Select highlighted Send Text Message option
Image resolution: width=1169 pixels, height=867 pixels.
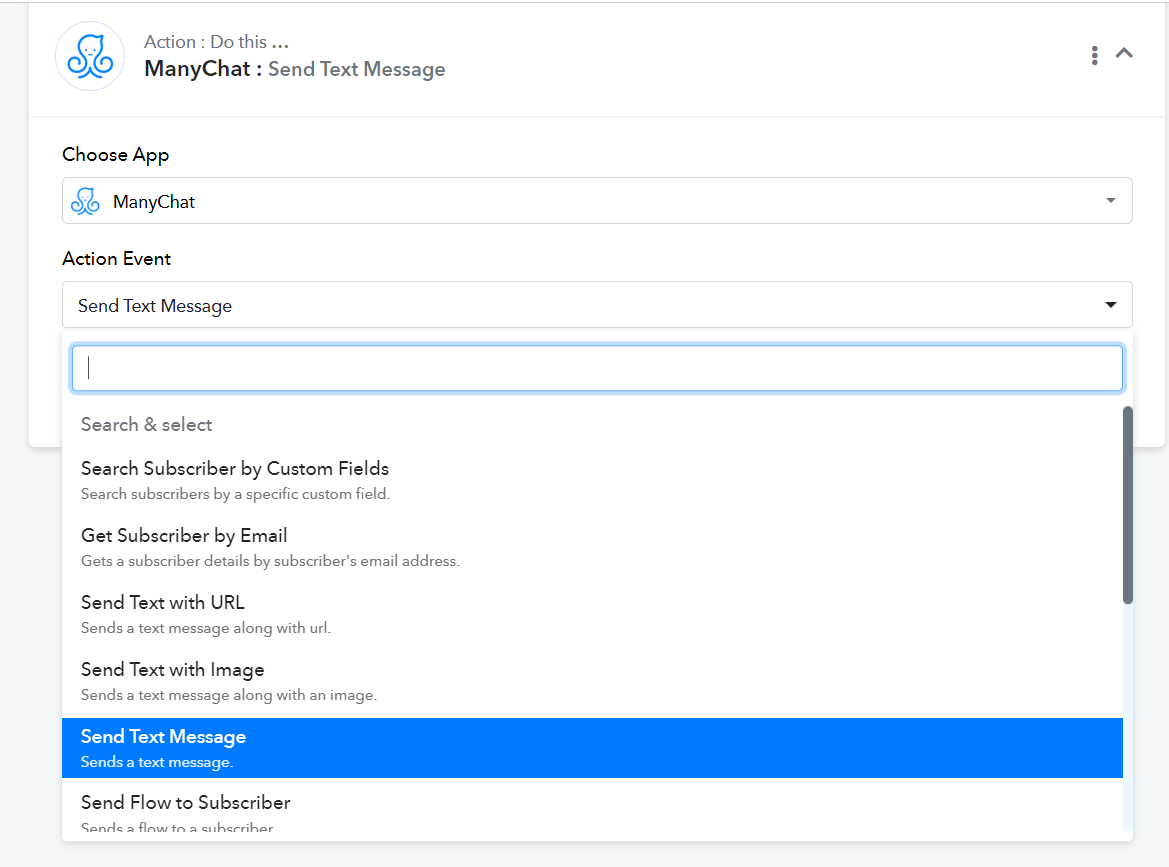592,748
